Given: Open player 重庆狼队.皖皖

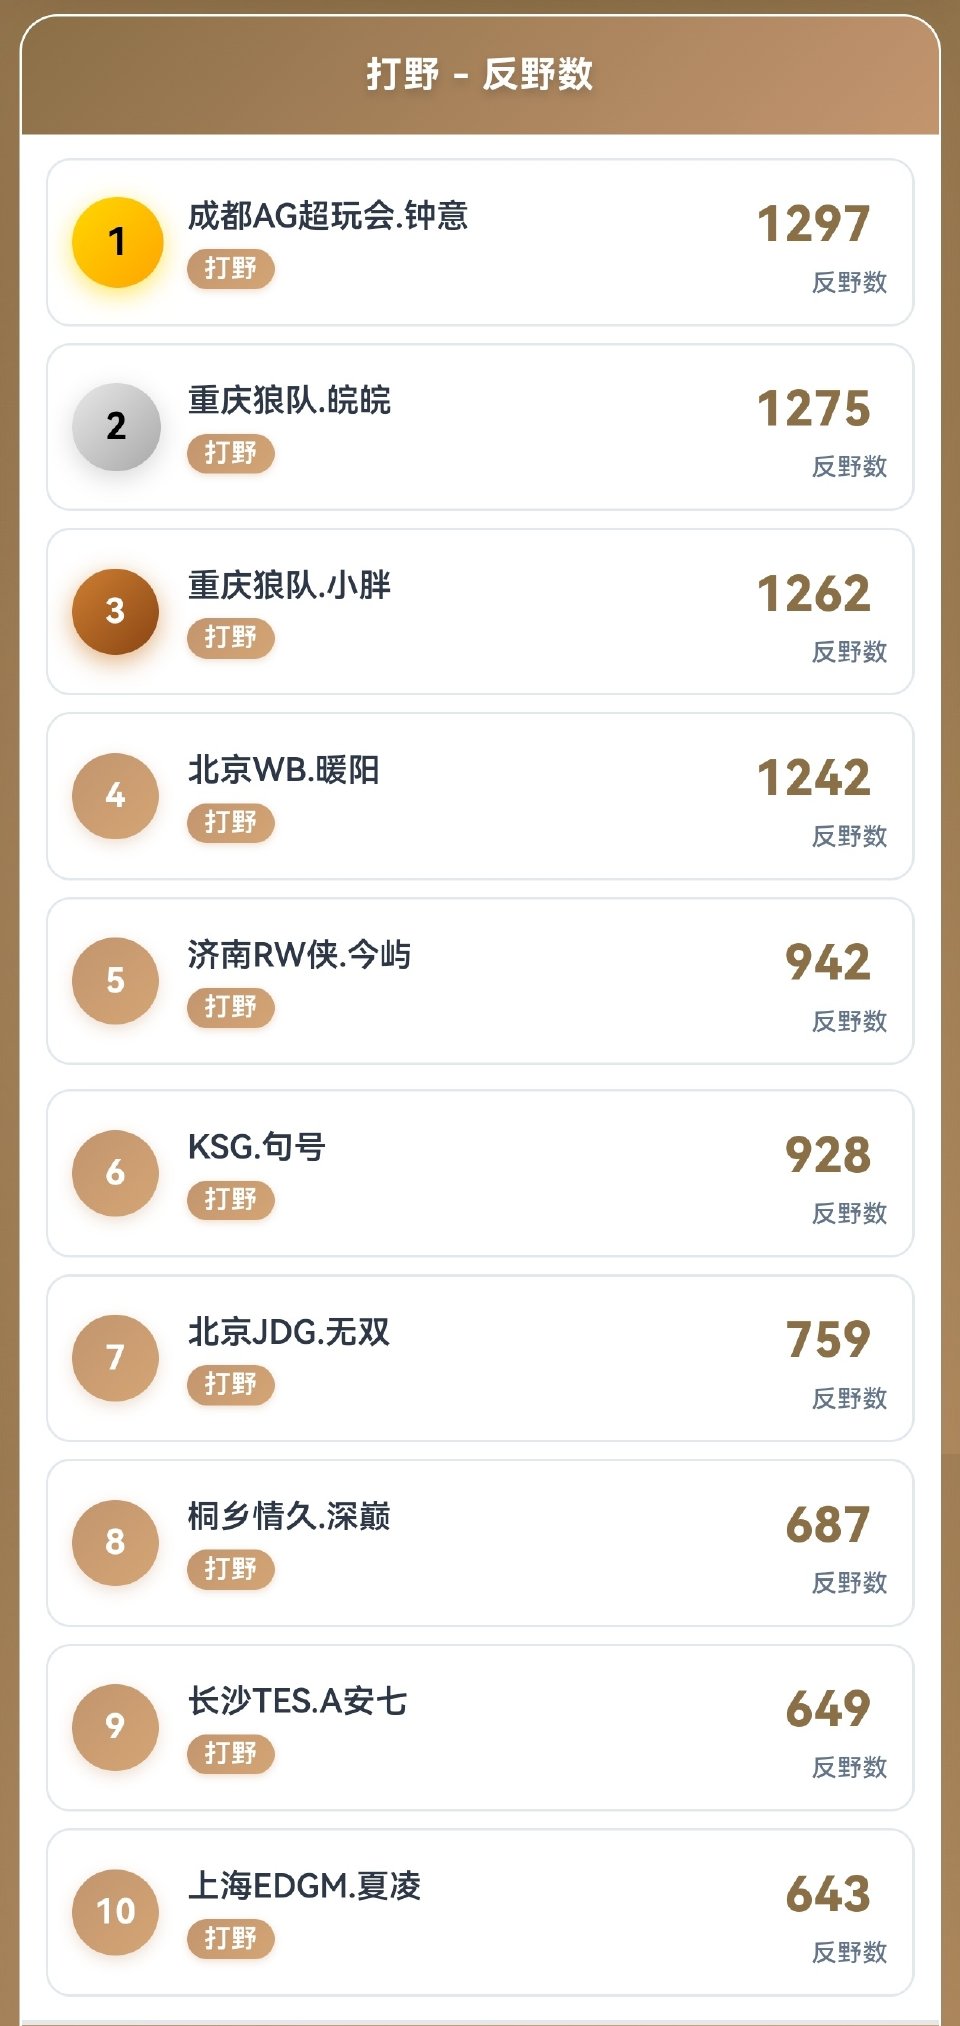Looking at the screenshot, I should pos(289,401).
